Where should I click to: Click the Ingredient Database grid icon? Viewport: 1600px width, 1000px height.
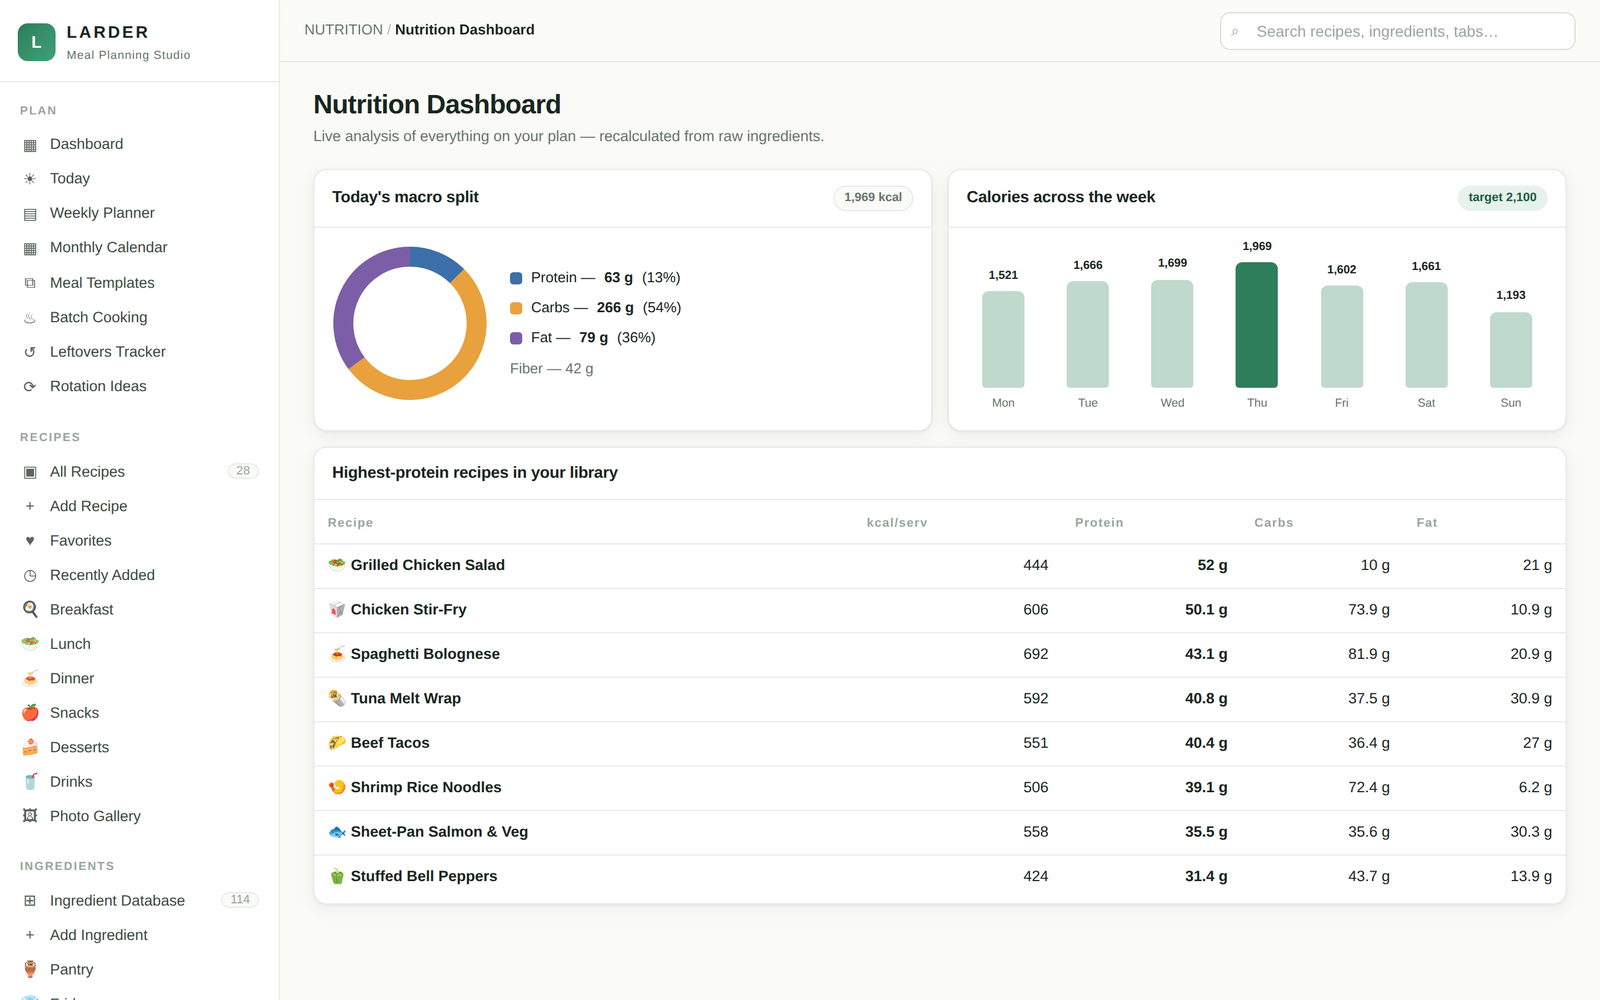30,901
